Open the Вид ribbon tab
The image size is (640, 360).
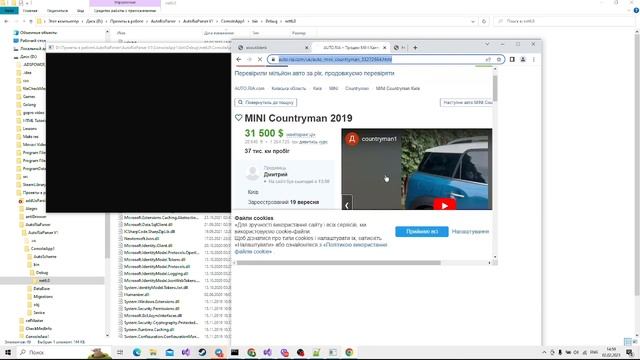[x=80, y=11]
